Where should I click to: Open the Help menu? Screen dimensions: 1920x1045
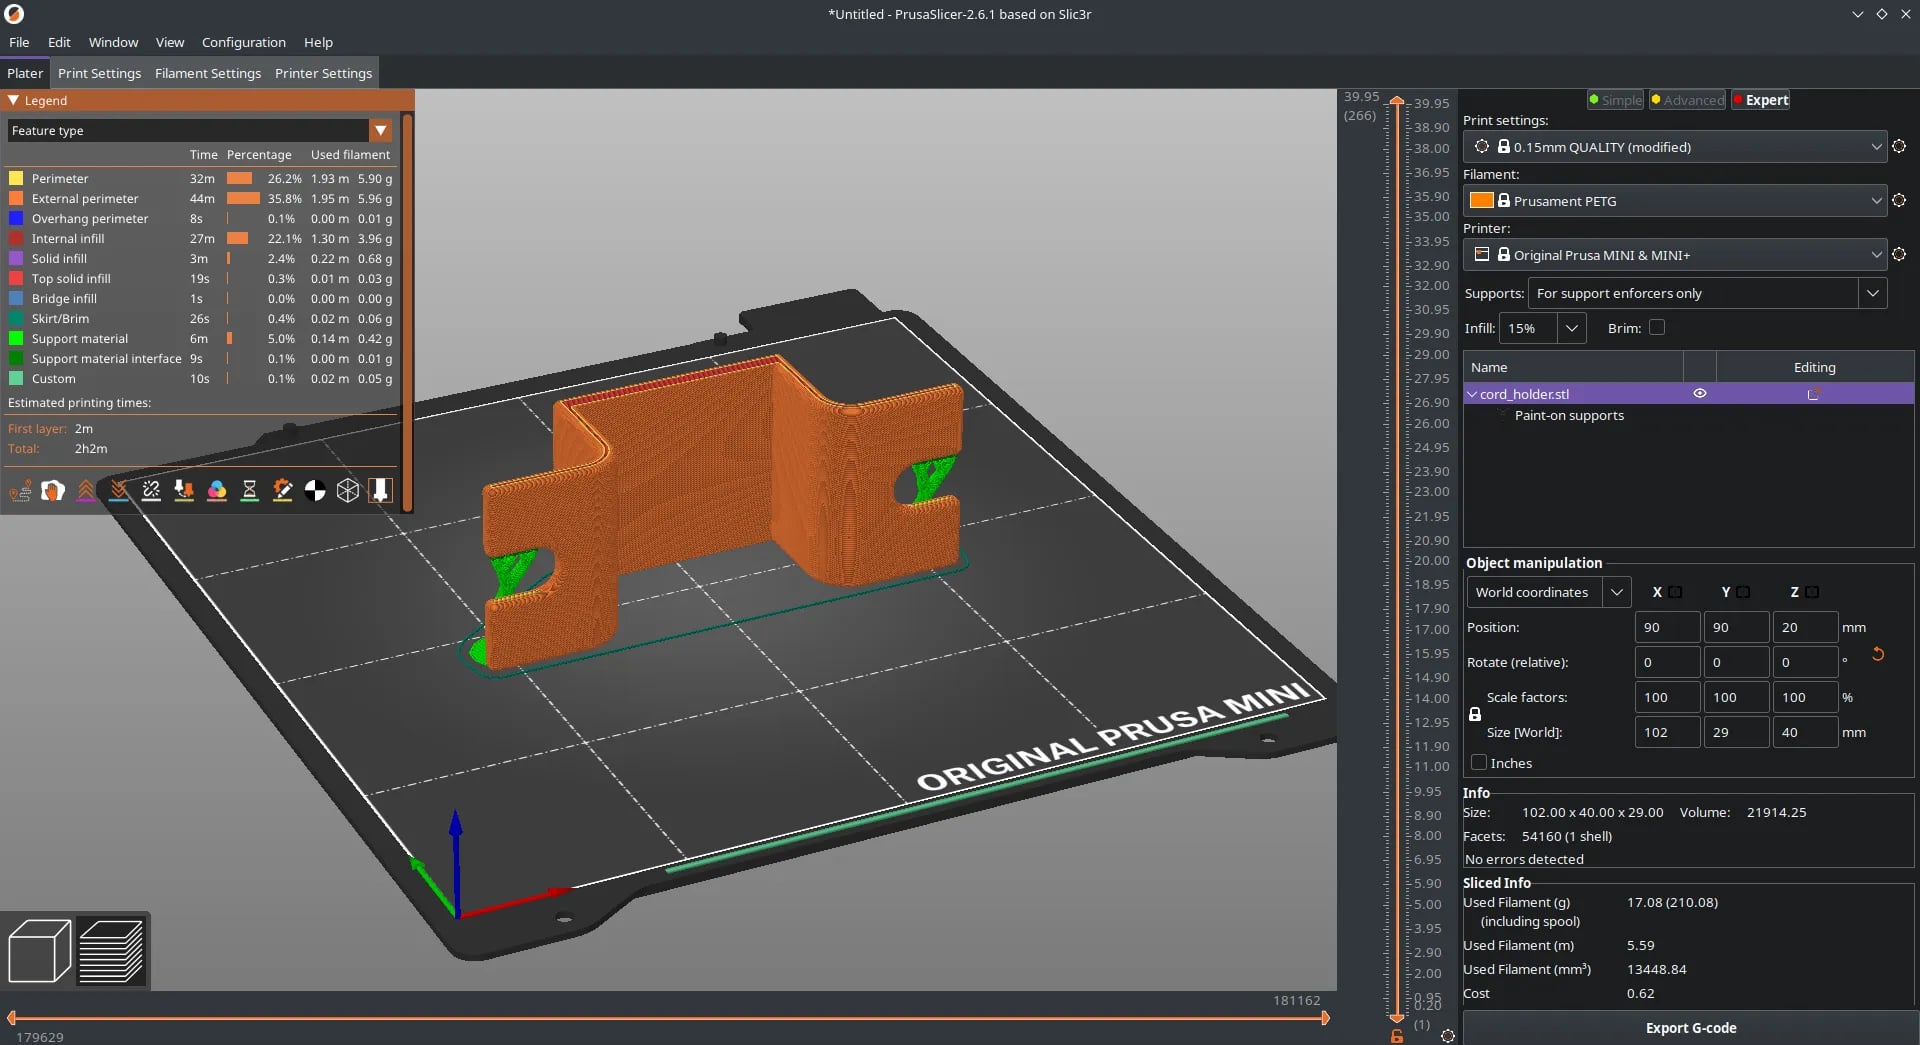(318, 42)
